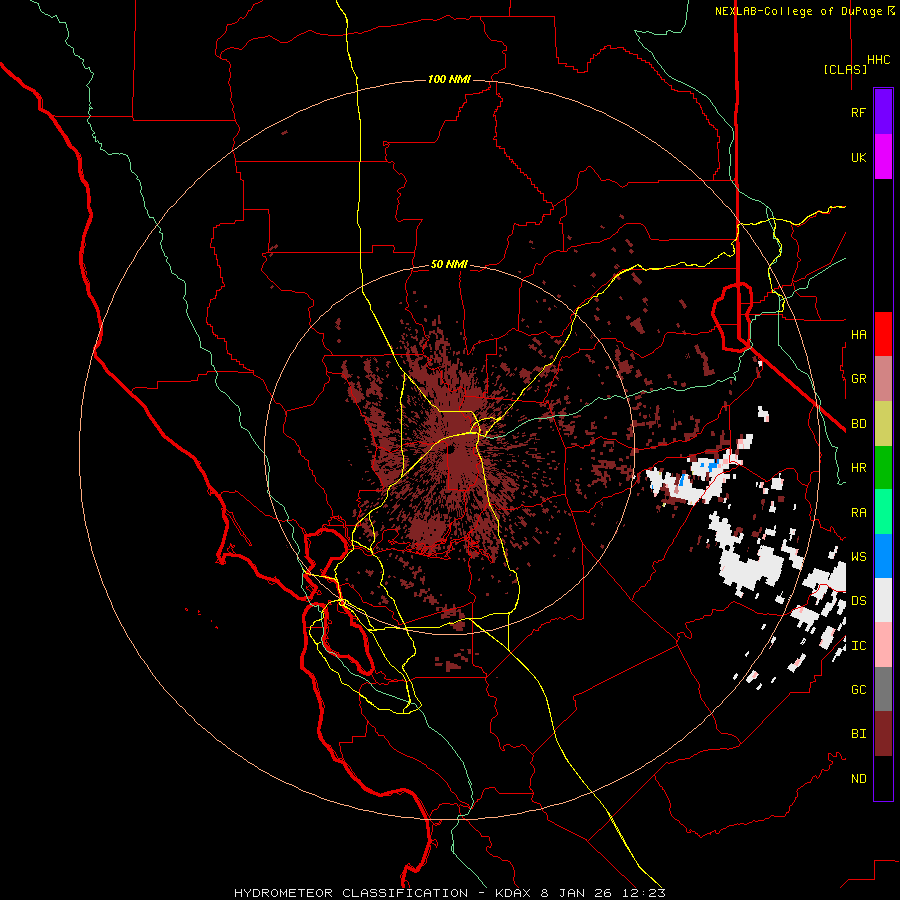
Task: Click the GC legend label
Action: 858,690
